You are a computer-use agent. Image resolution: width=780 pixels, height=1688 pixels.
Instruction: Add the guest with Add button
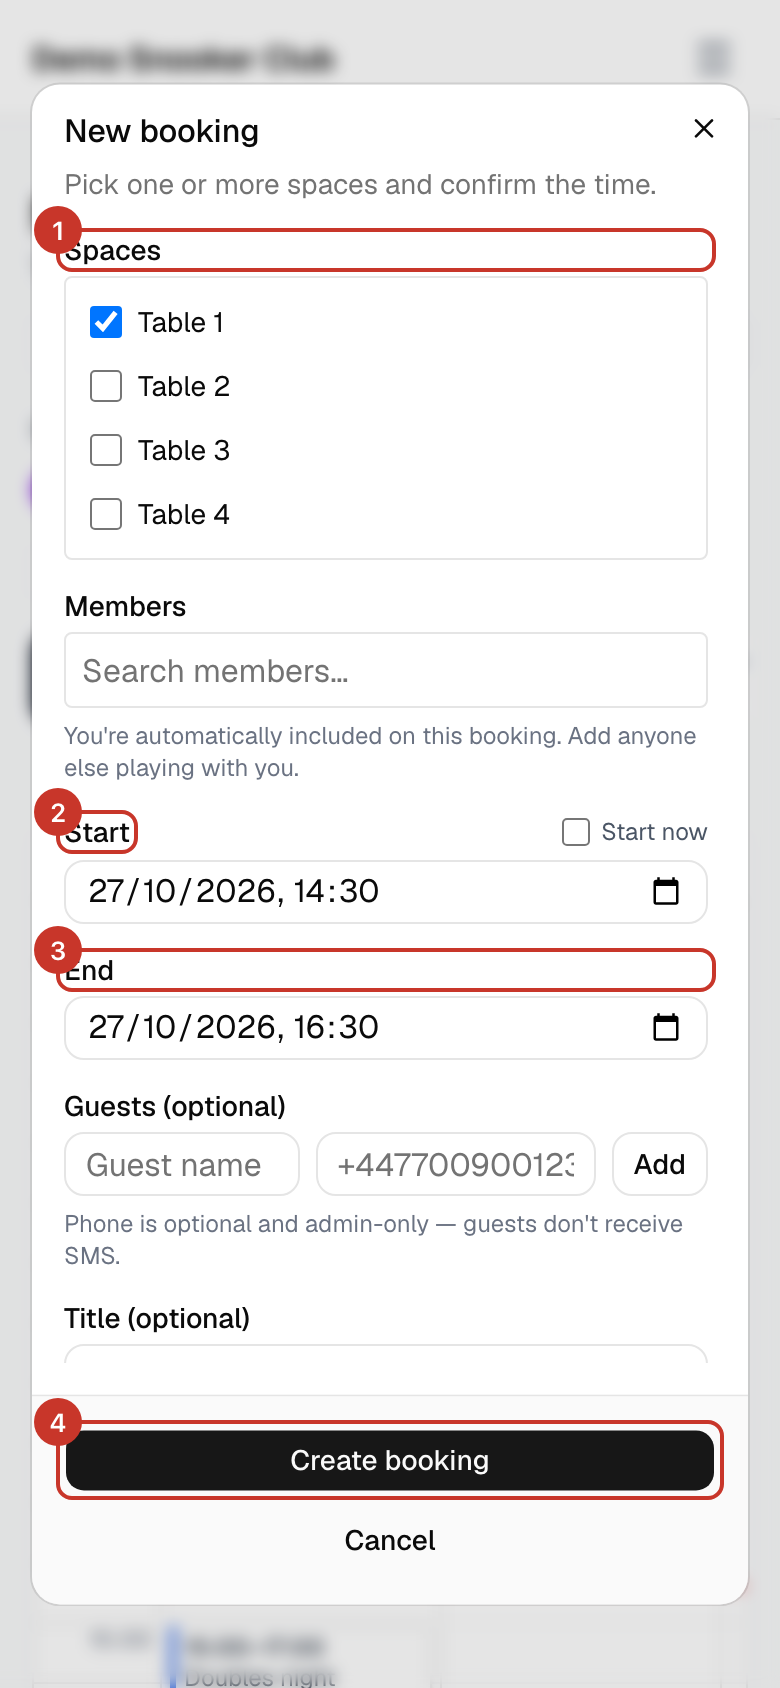660,1164
